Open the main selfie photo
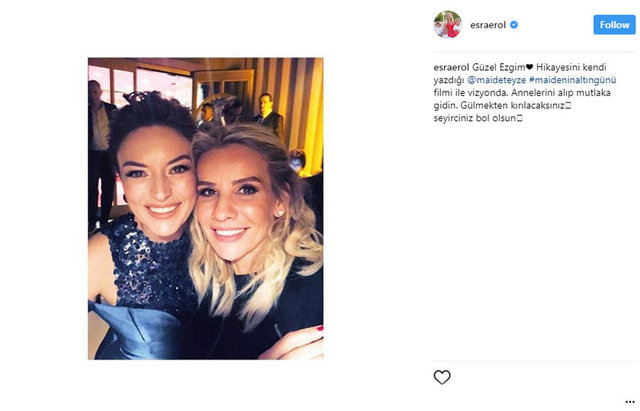This screenshot has height=411, width=640. click(x=206, y=209)
